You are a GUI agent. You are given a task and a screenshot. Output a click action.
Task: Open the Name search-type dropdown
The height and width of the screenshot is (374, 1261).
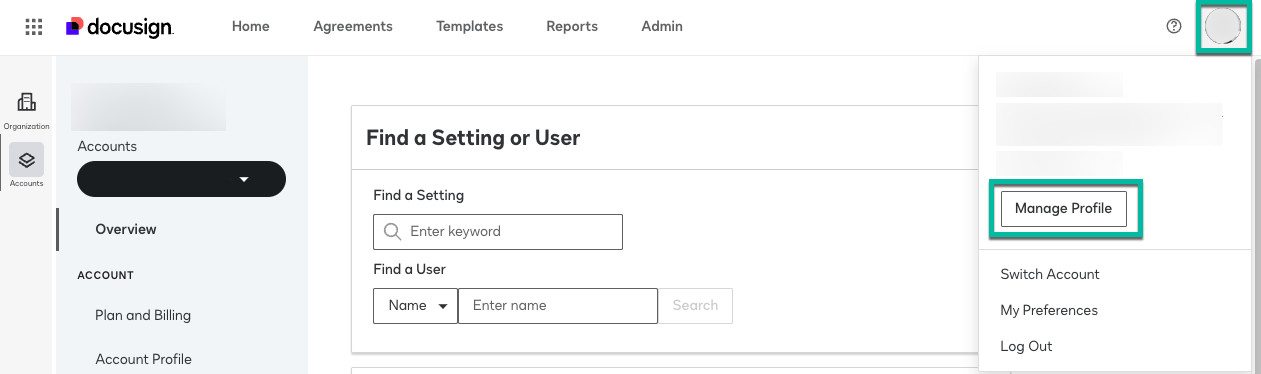coord(415,306)
